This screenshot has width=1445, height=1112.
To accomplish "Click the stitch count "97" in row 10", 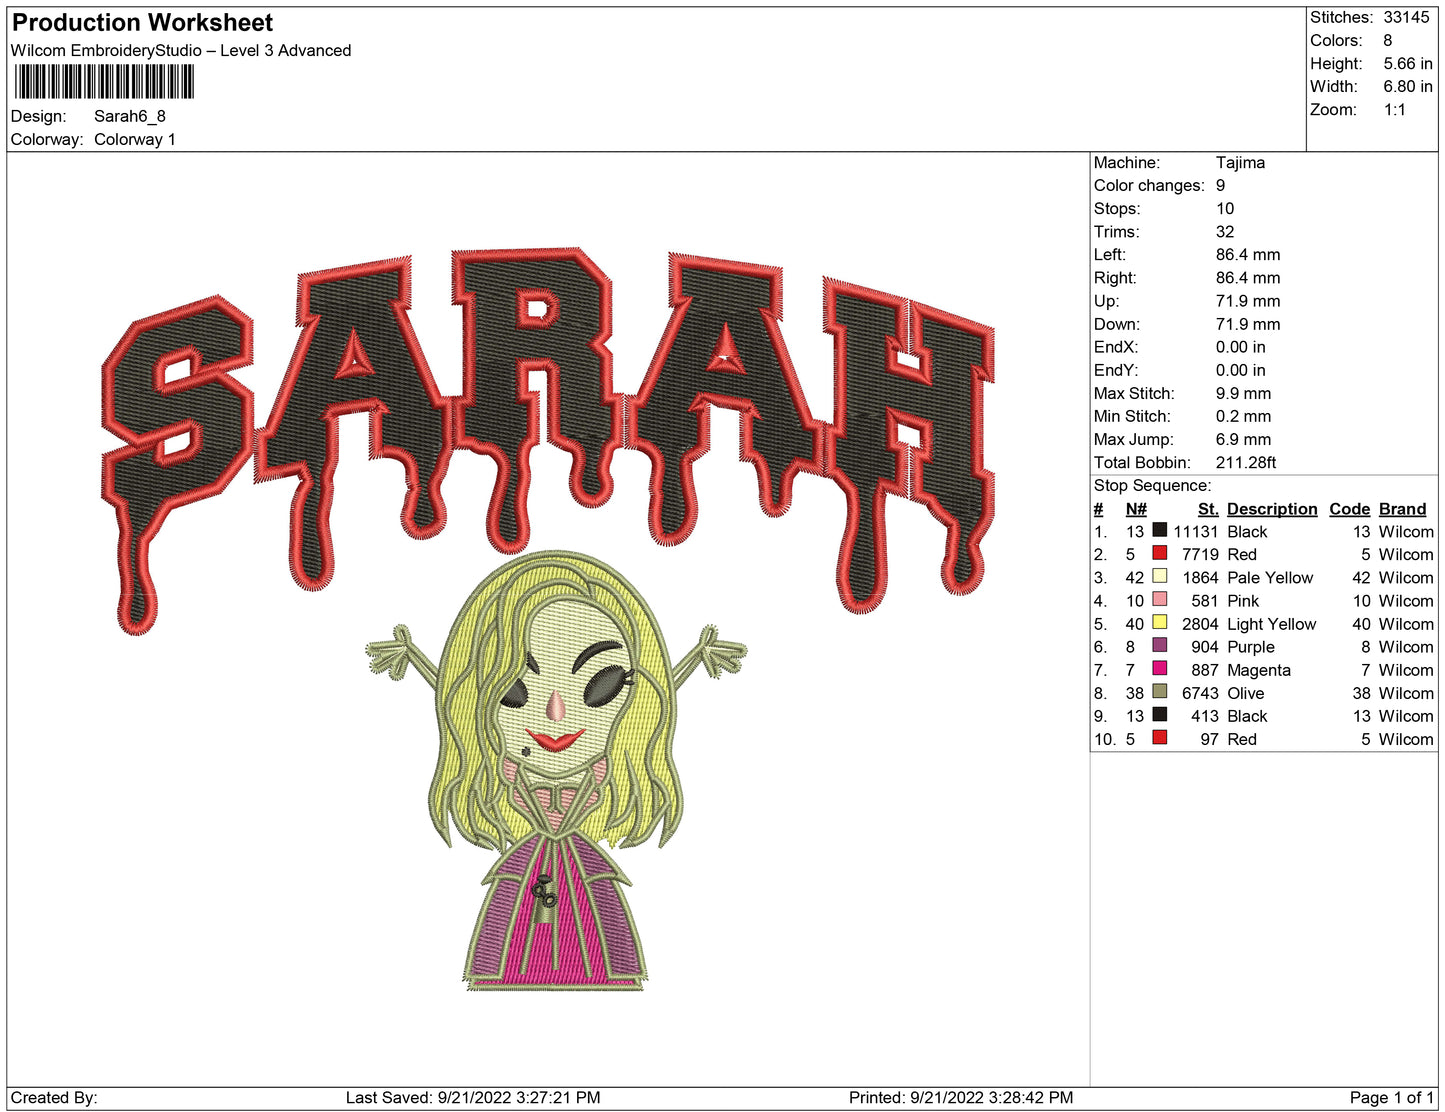I will [x=1209, y=739].
